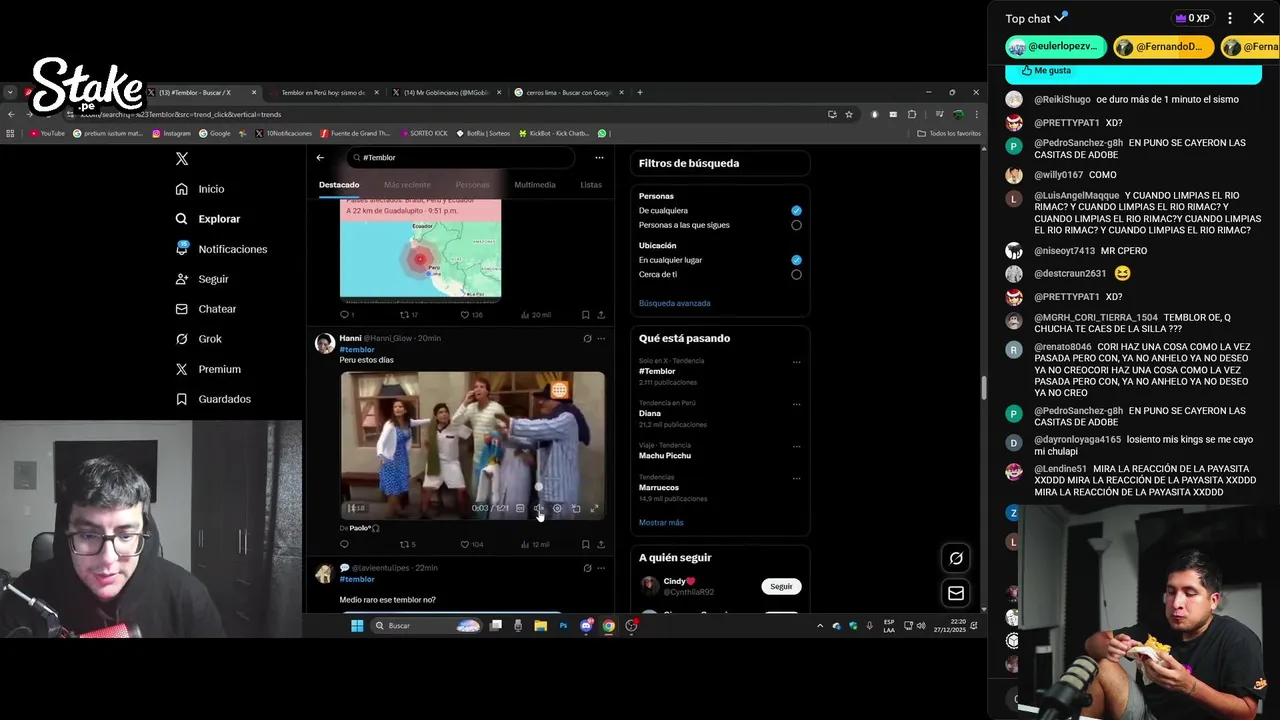
Task: Open Grok in the sidebar
Action: click(198, 339)
